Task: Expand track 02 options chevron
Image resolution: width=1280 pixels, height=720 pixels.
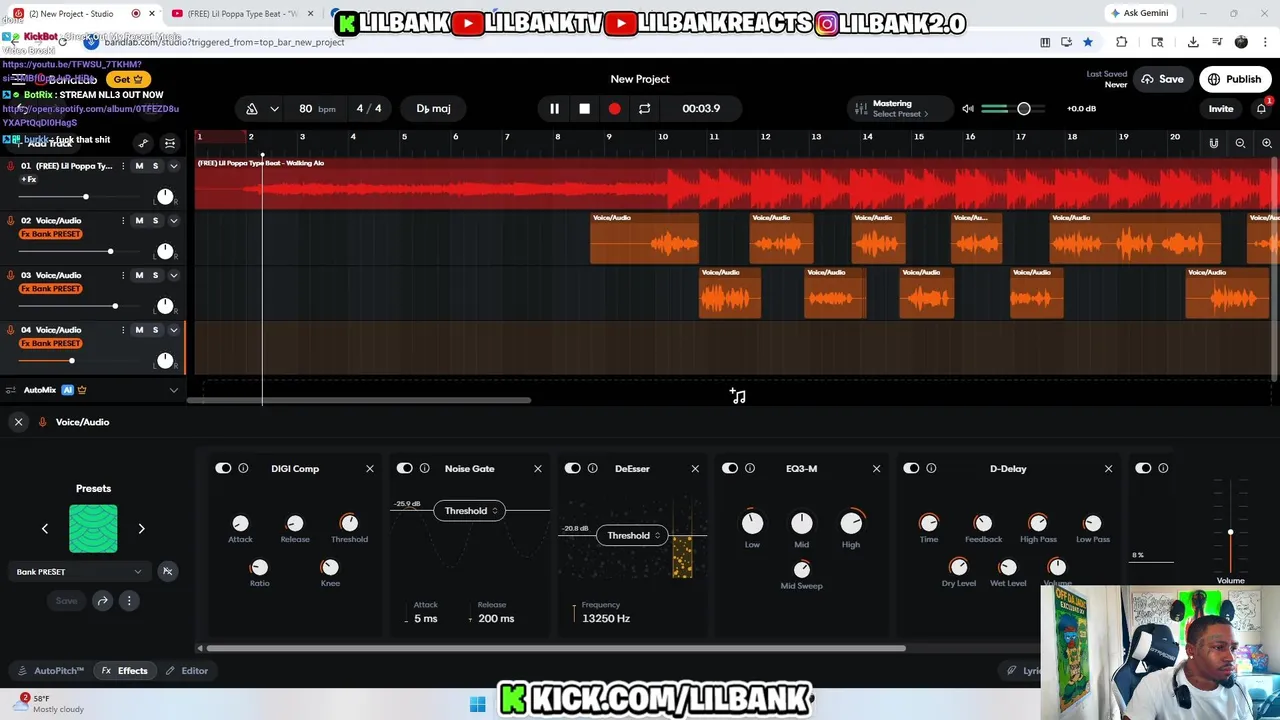Action: 173,220
